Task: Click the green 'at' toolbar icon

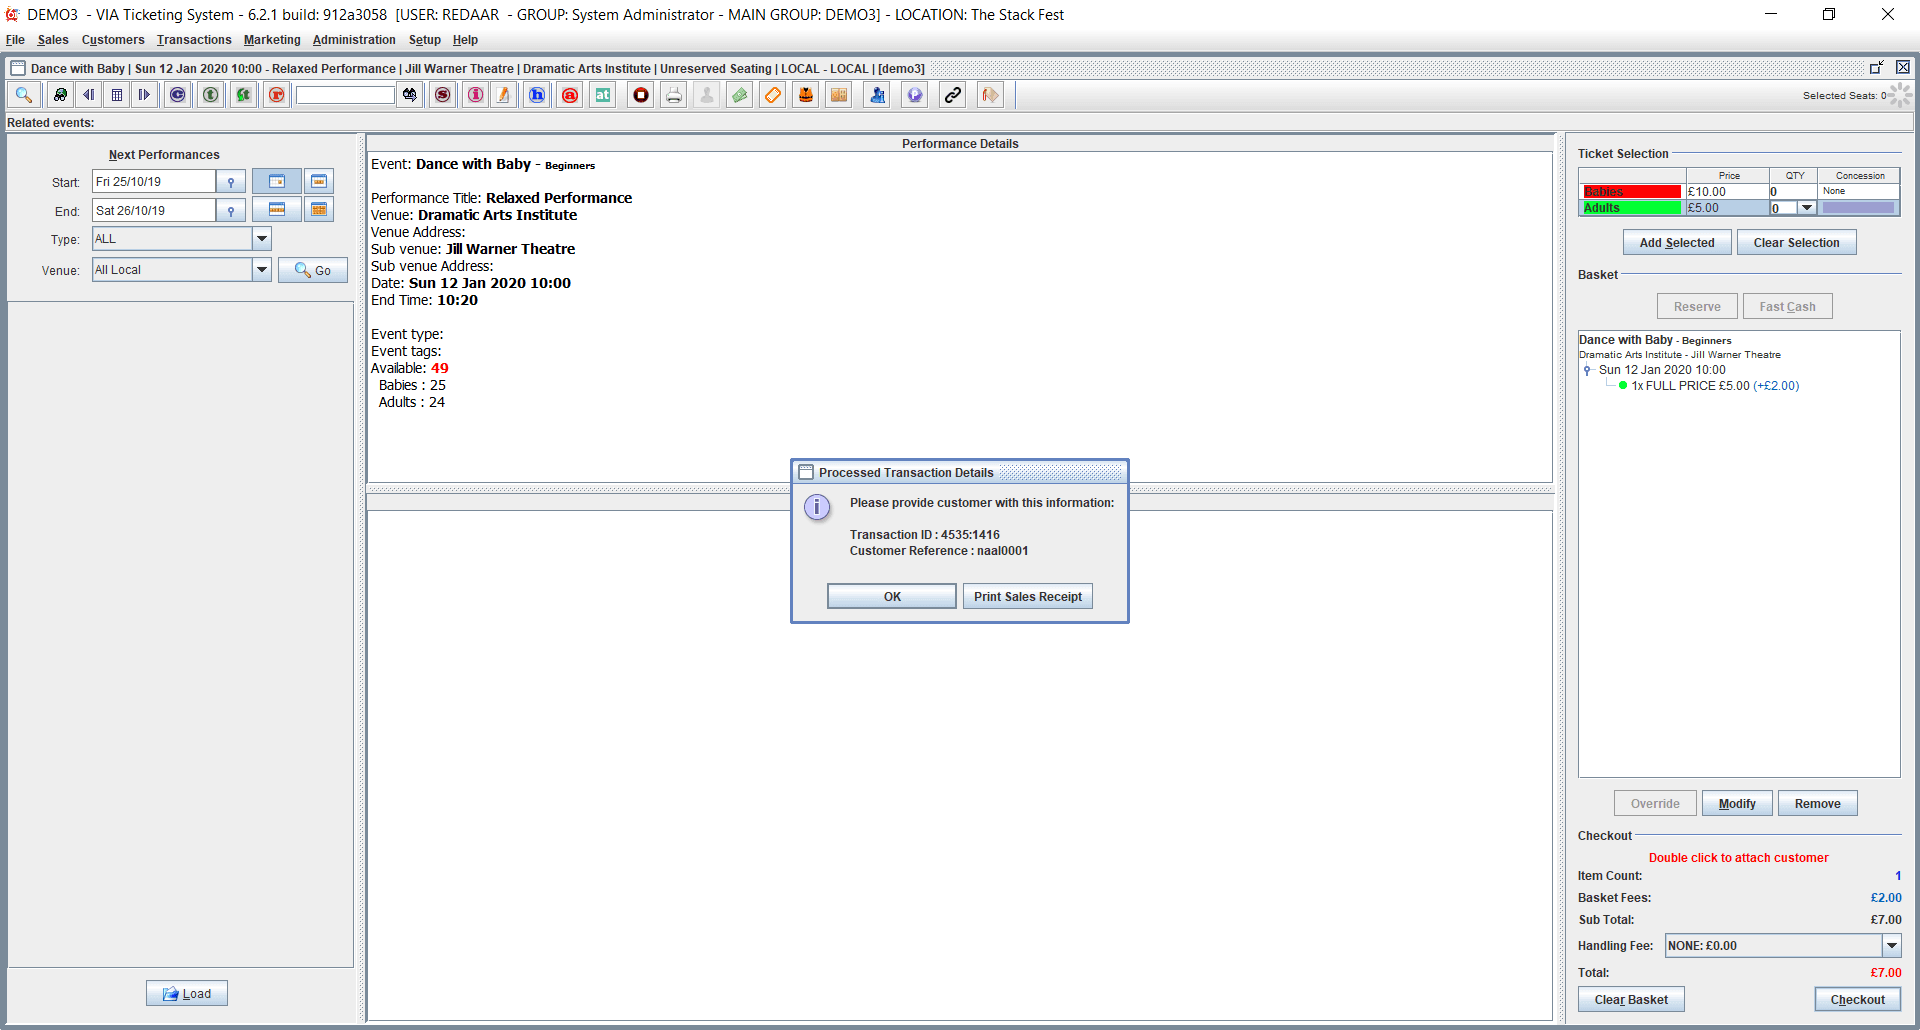Action: click(x=603, y=95)
